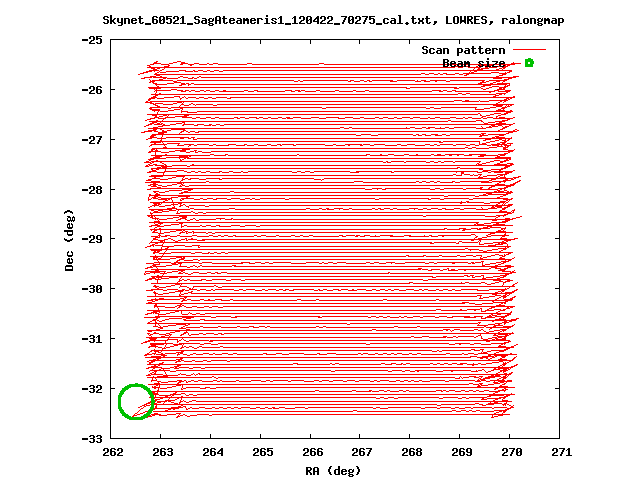Click the x-axis tick label 268
Screen dimensions: 640x480
point(411,452)
